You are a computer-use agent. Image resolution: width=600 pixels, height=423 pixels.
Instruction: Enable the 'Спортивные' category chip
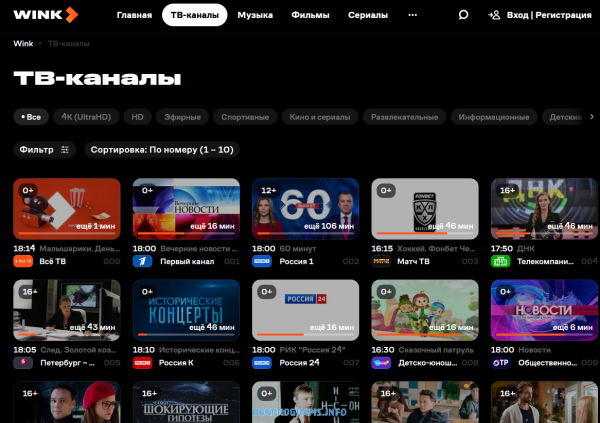[x=244, y=117]
